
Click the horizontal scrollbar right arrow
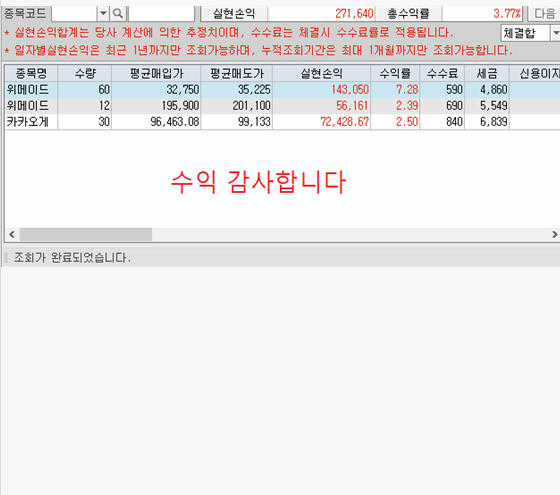coord(554,234)
